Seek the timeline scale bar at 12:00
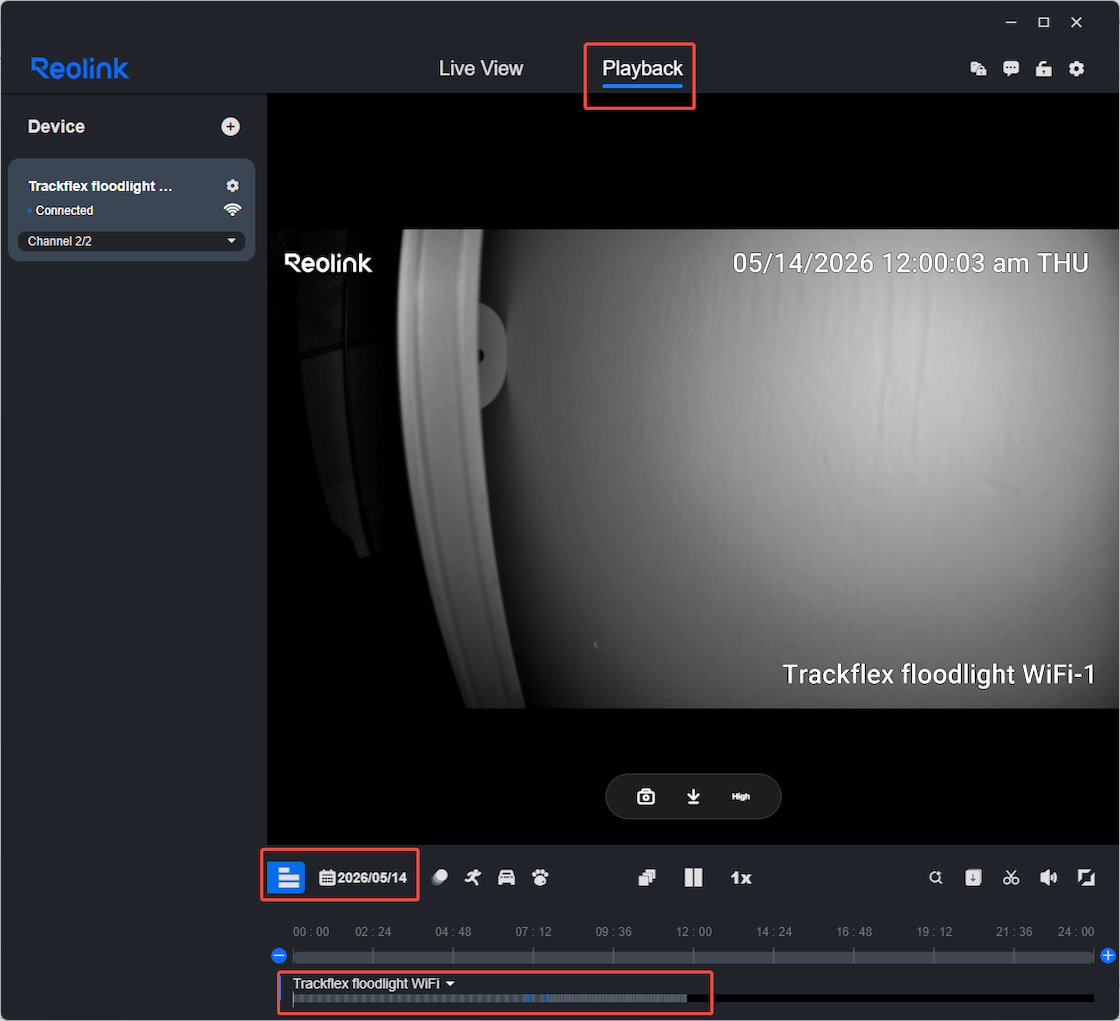1120x1021 pixels. (694, 957)
